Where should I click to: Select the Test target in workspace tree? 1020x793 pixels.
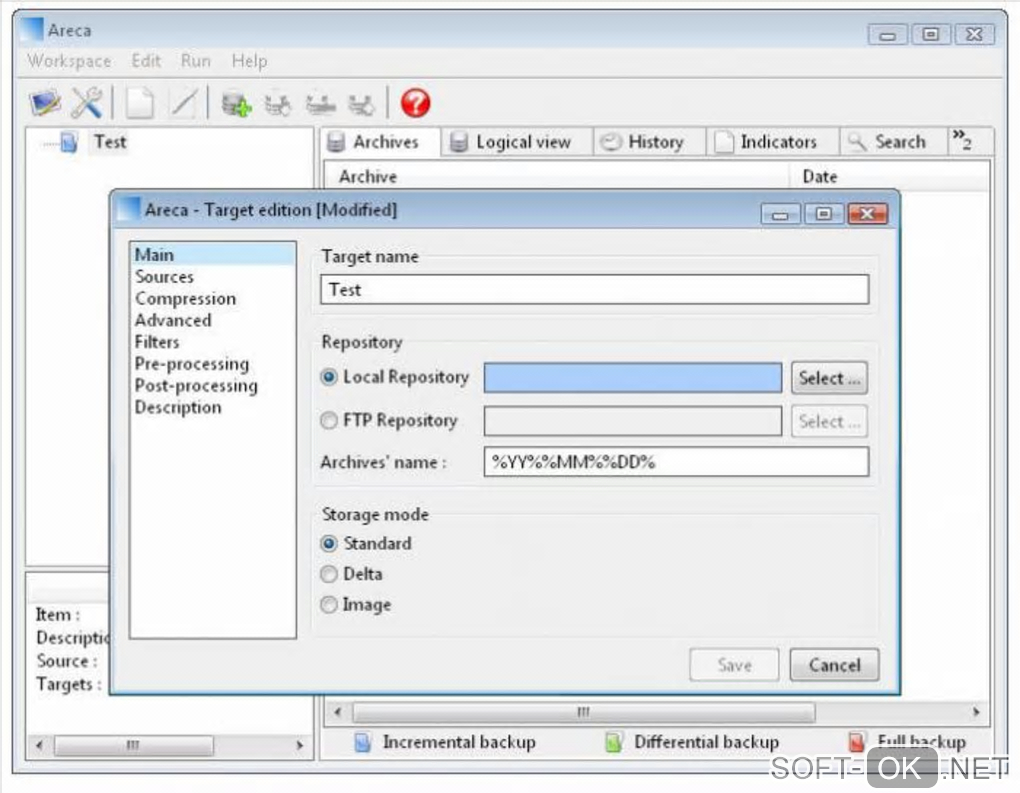click(x=109, y=142)
